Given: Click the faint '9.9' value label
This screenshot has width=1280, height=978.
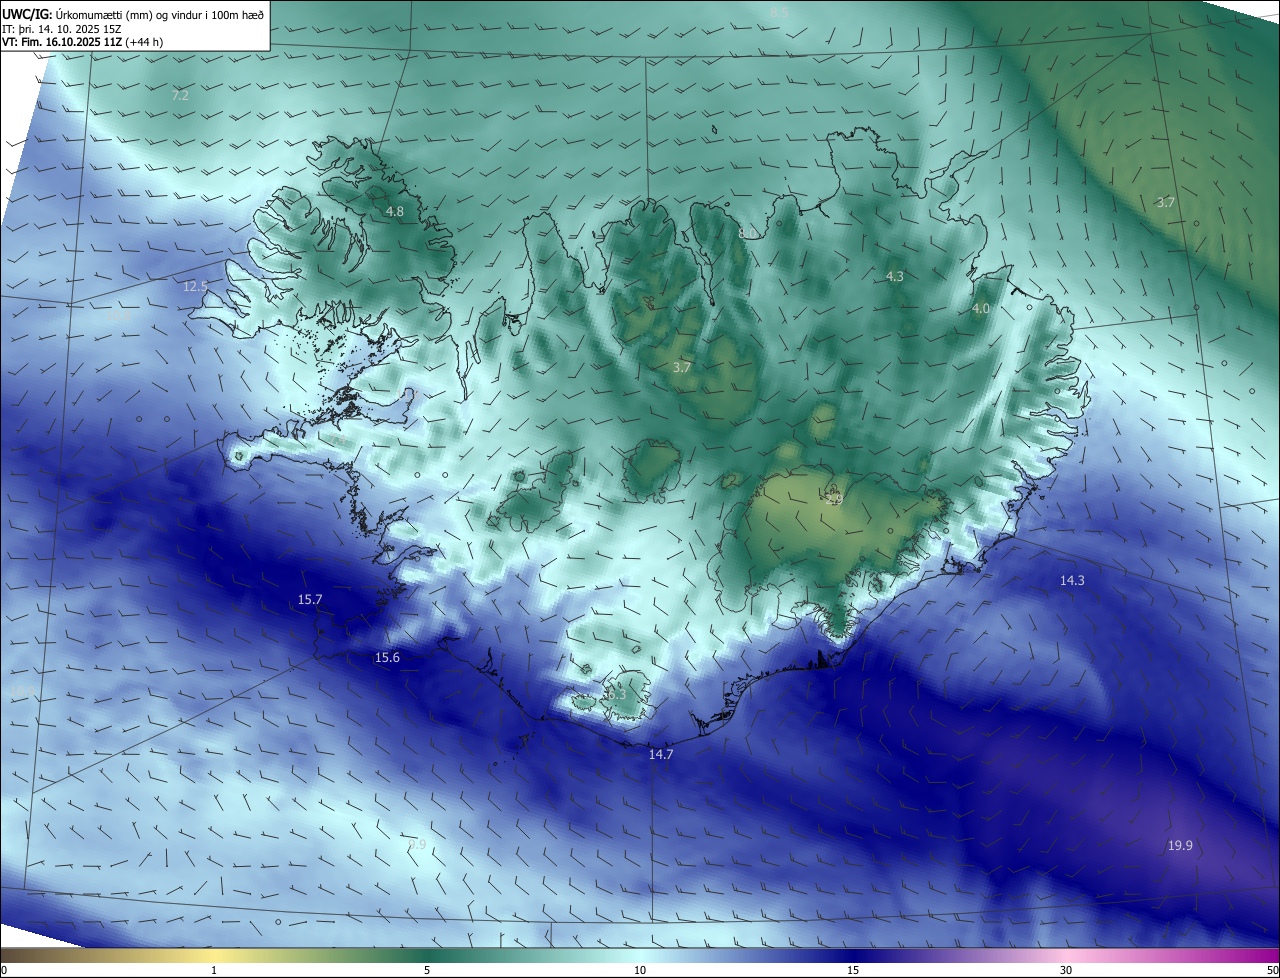Looking at the screenshot, I should point(417,845).
